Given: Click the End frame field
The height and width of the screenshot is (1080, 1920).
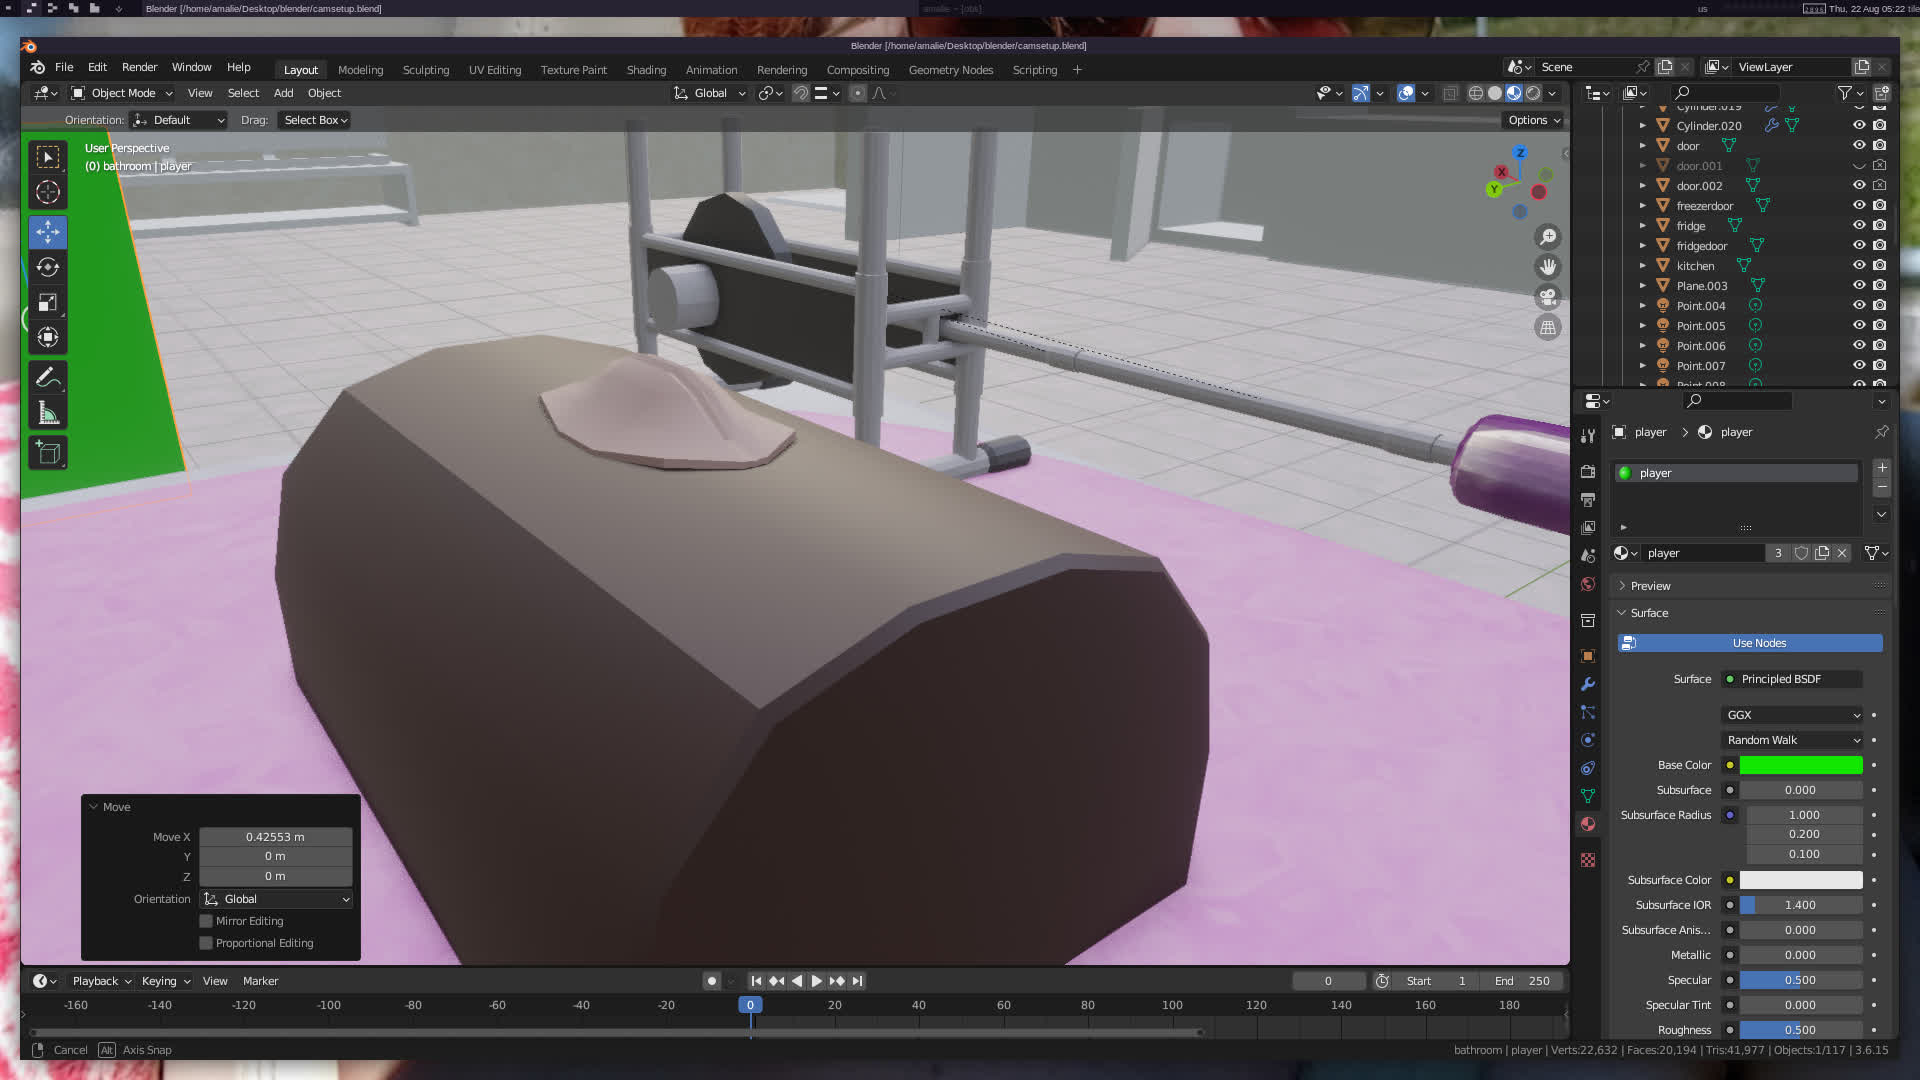Looking at the screenshot, I should (x=1522, y=981).
